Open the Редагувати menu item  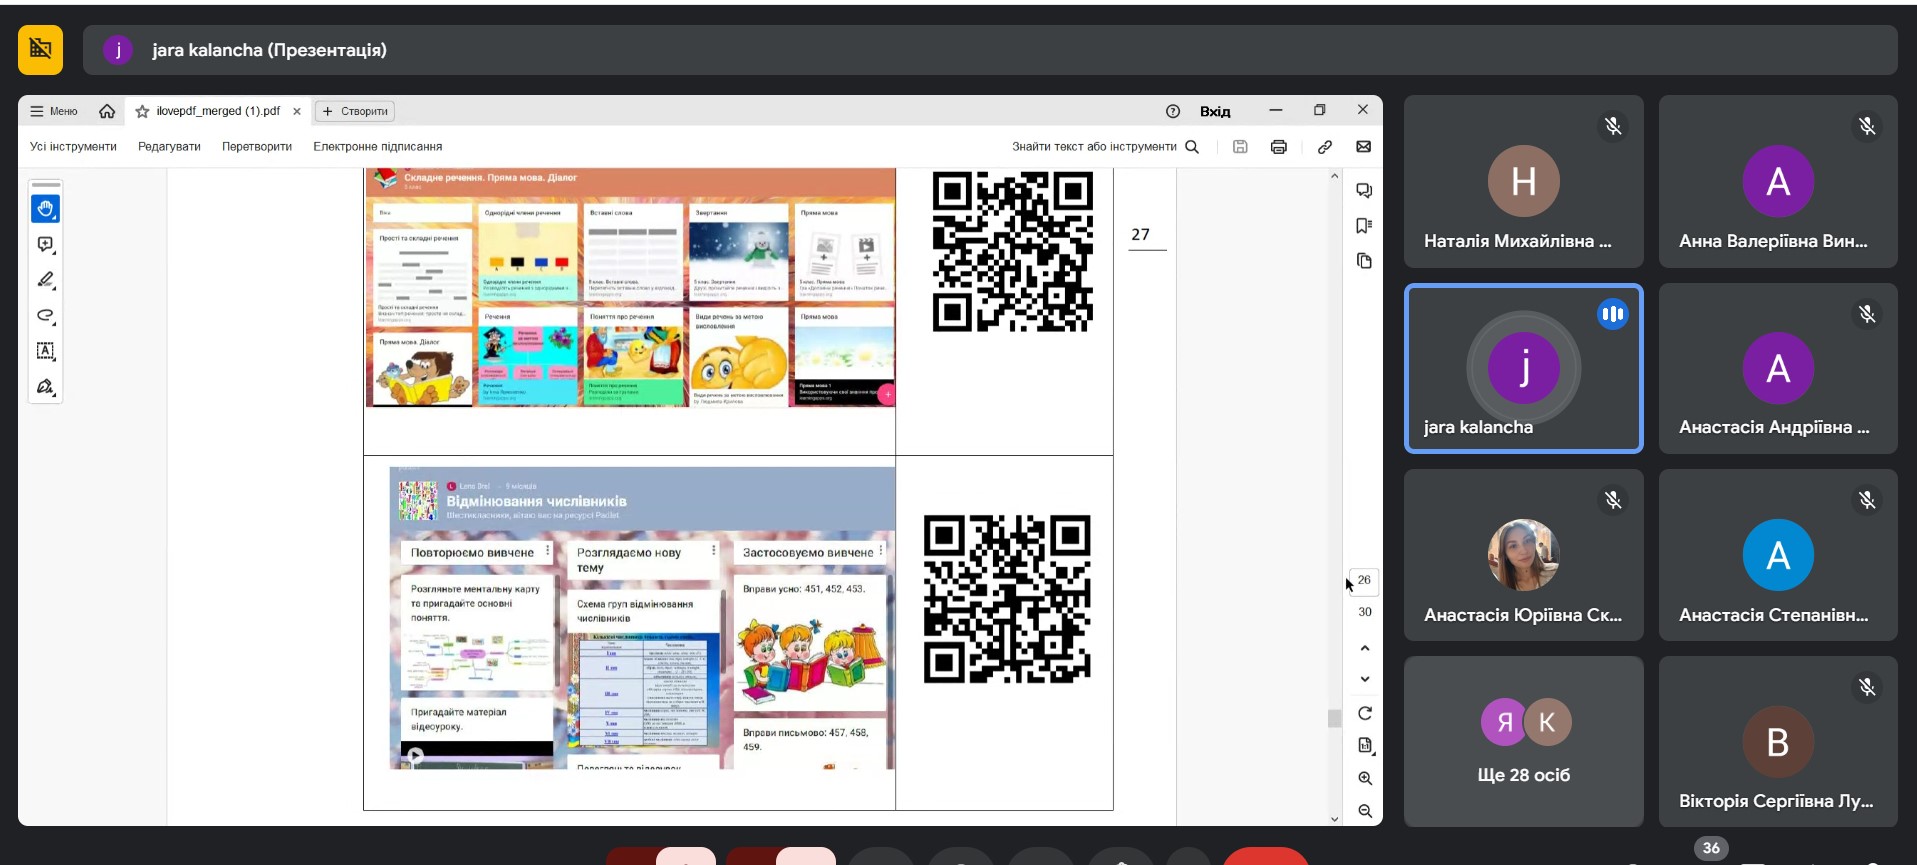[x=169, y=146]
